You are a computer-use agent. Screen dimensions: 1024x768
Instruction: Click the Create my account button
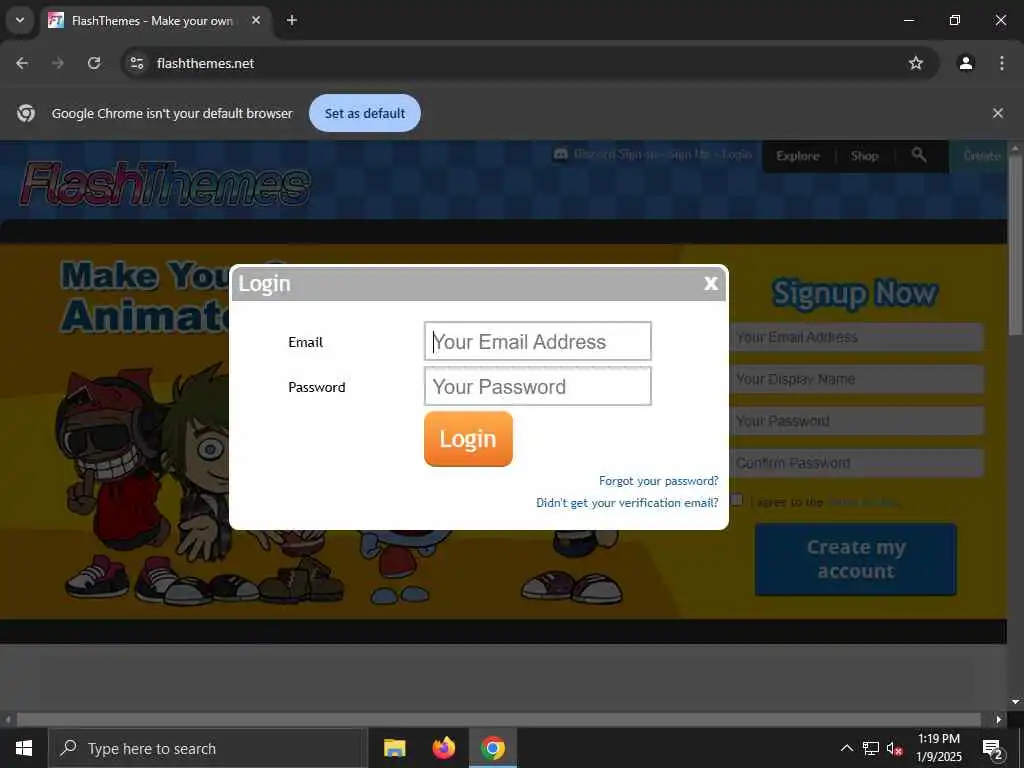click(856, 559)
